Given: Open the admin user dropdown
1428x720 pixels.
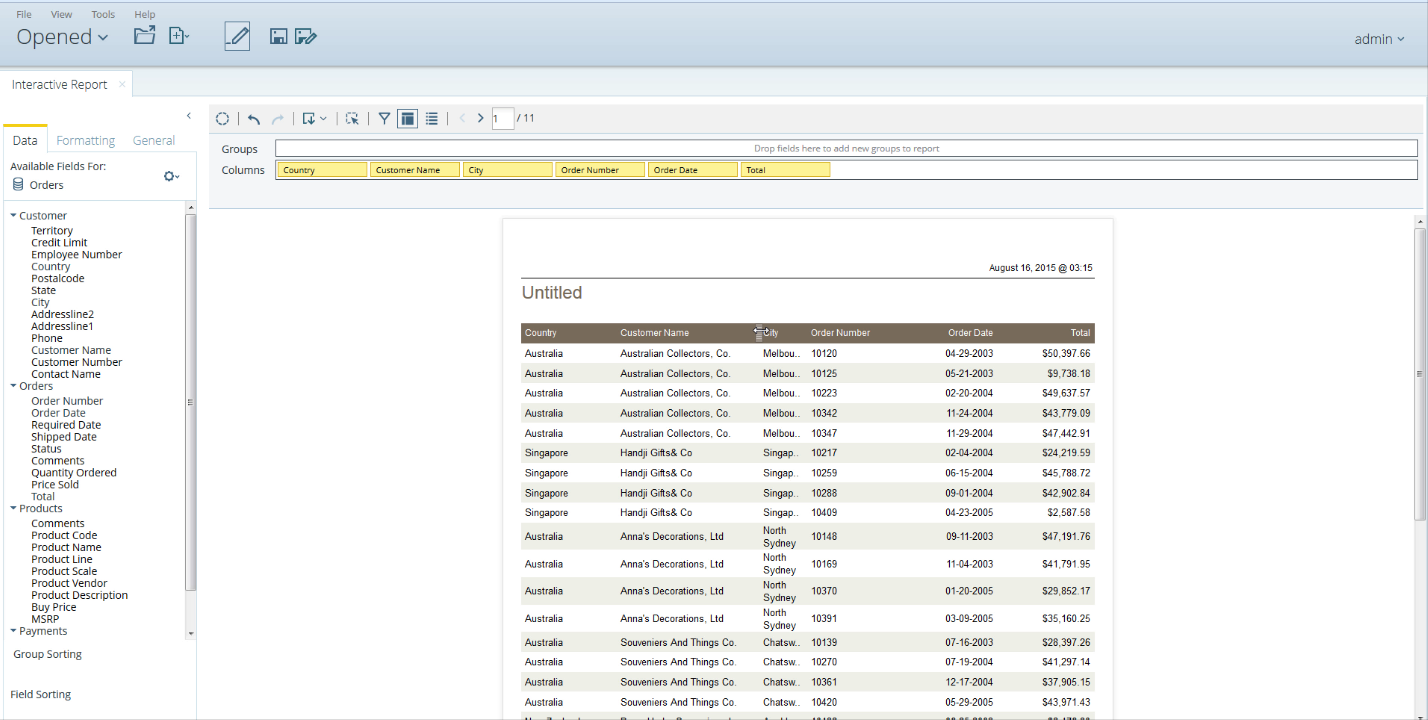Looking at the screenshot, I should 1379,39.
